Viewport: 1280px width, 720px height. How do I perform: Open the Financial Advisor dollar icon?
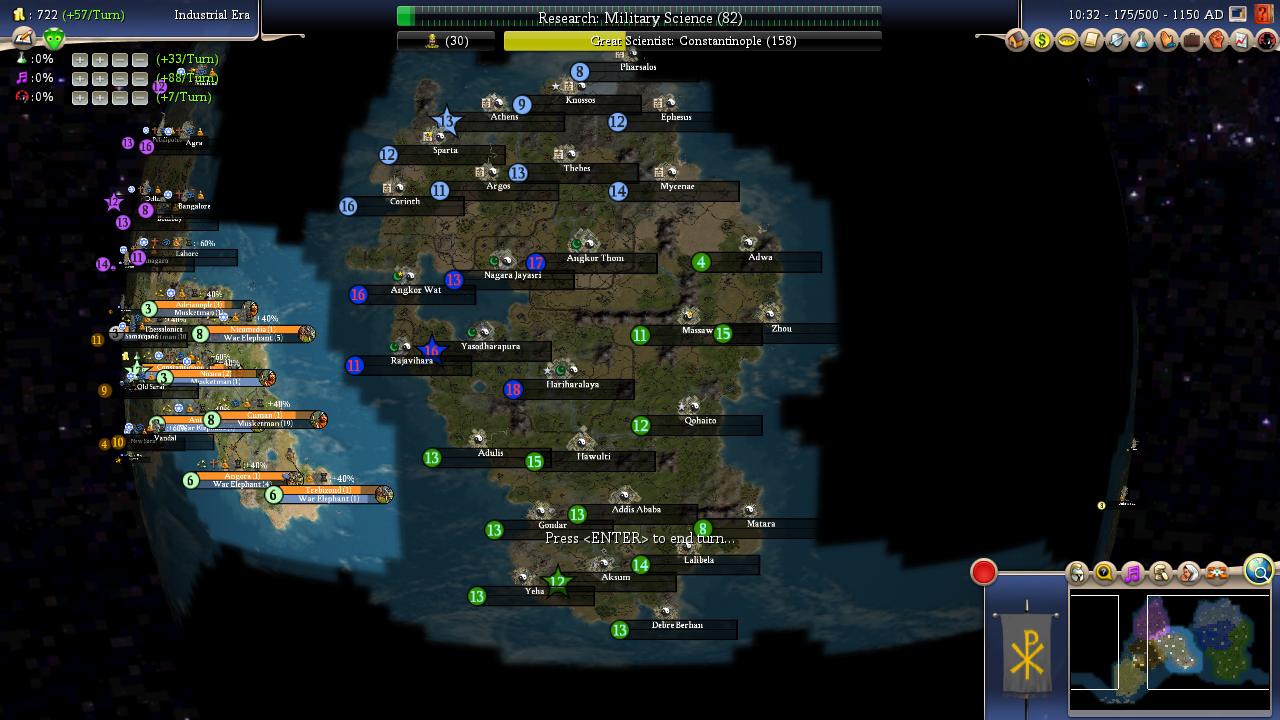(x=1042, y=41)
